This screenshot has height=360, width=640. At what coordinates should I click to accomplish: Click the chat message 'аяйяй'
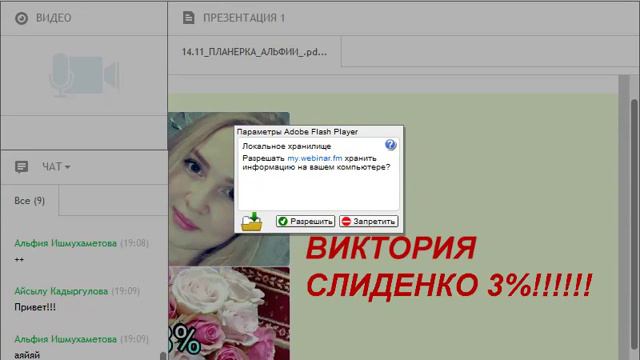coord(27,355)
